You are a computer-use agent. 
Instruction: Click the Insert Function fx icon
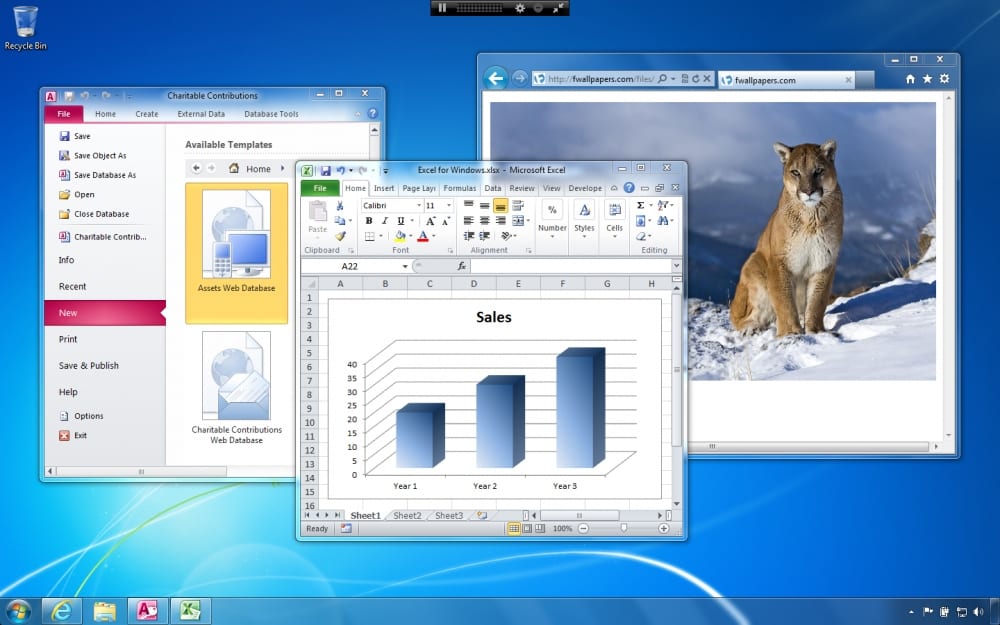tap(462, 266)
